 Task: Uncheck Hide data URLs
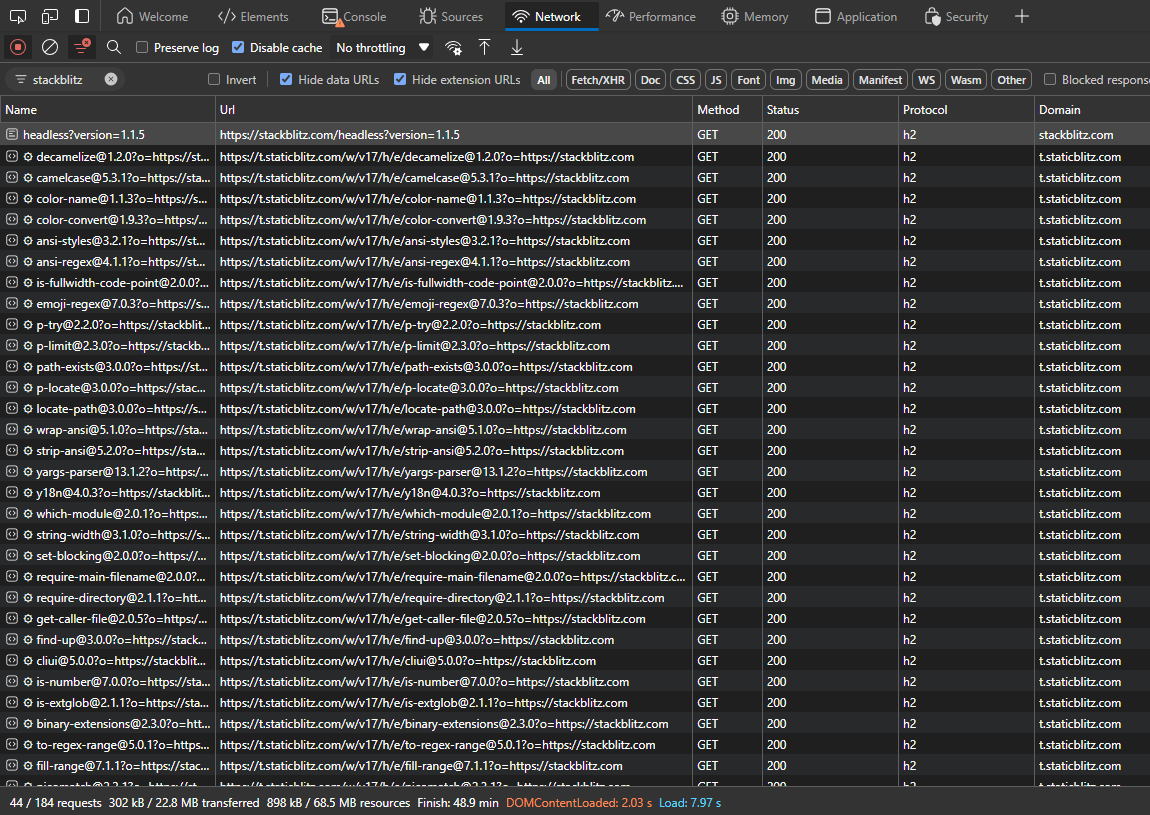[286, 79]
